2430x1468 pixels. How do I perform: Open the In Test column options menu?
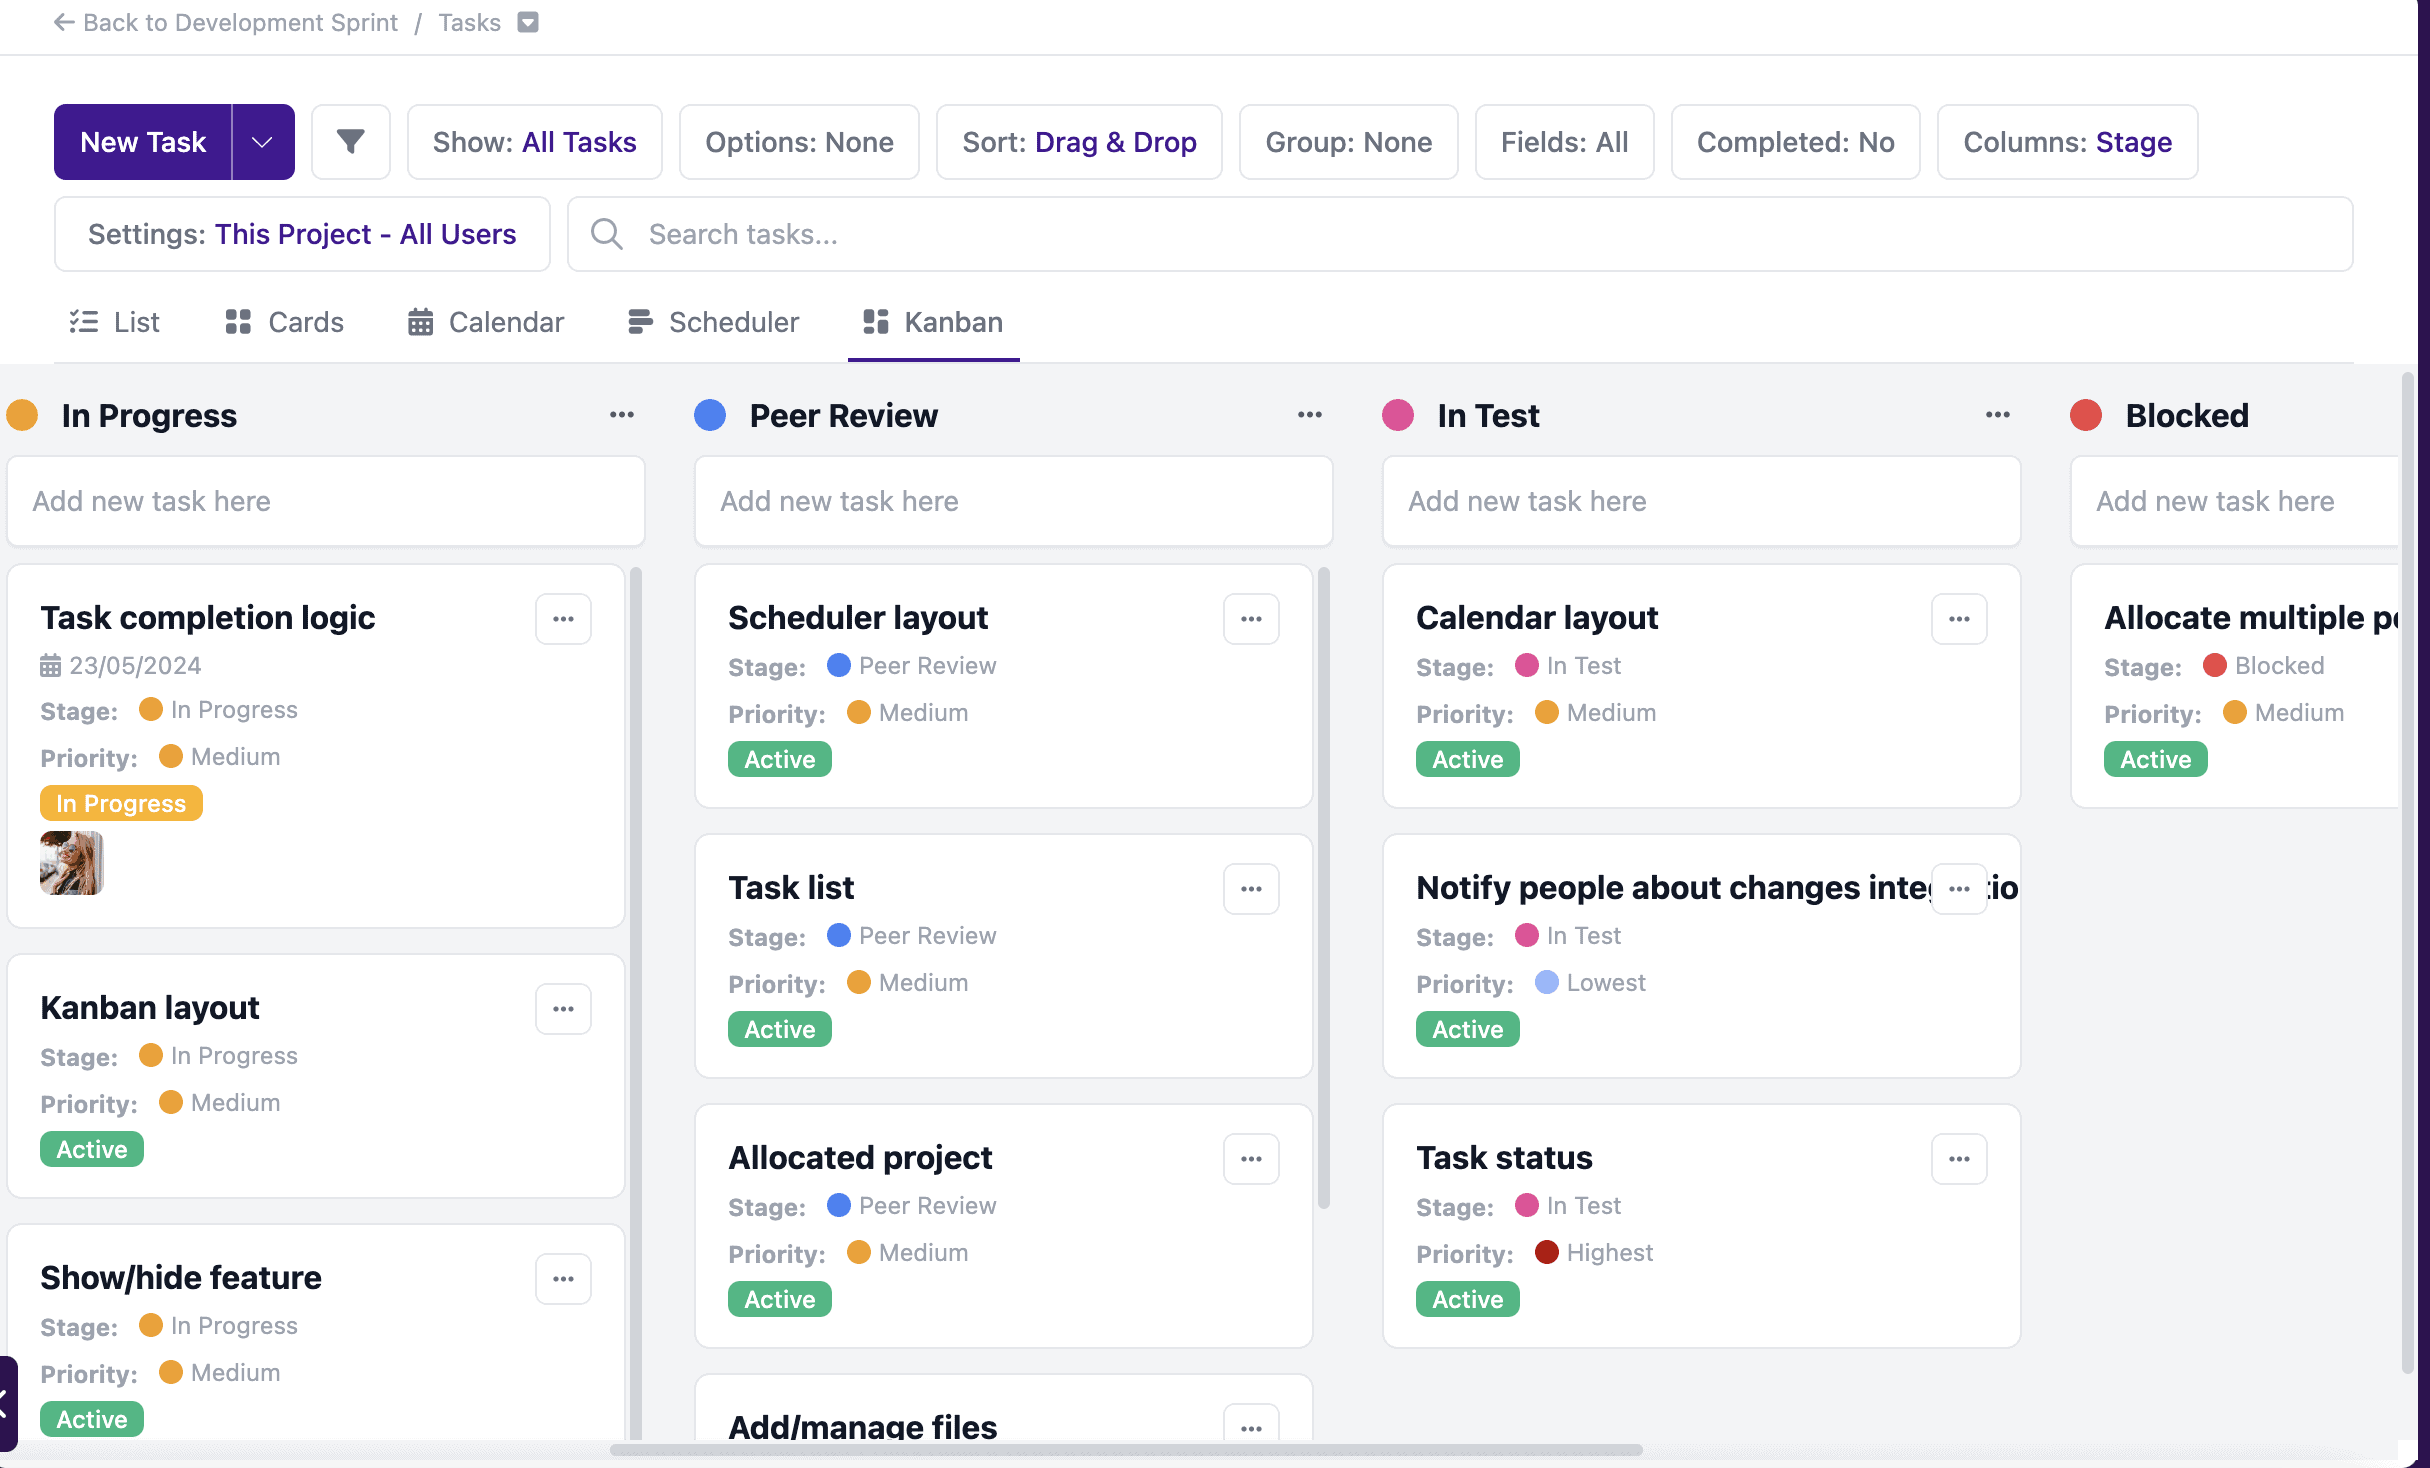click(x=1997, y=415)
